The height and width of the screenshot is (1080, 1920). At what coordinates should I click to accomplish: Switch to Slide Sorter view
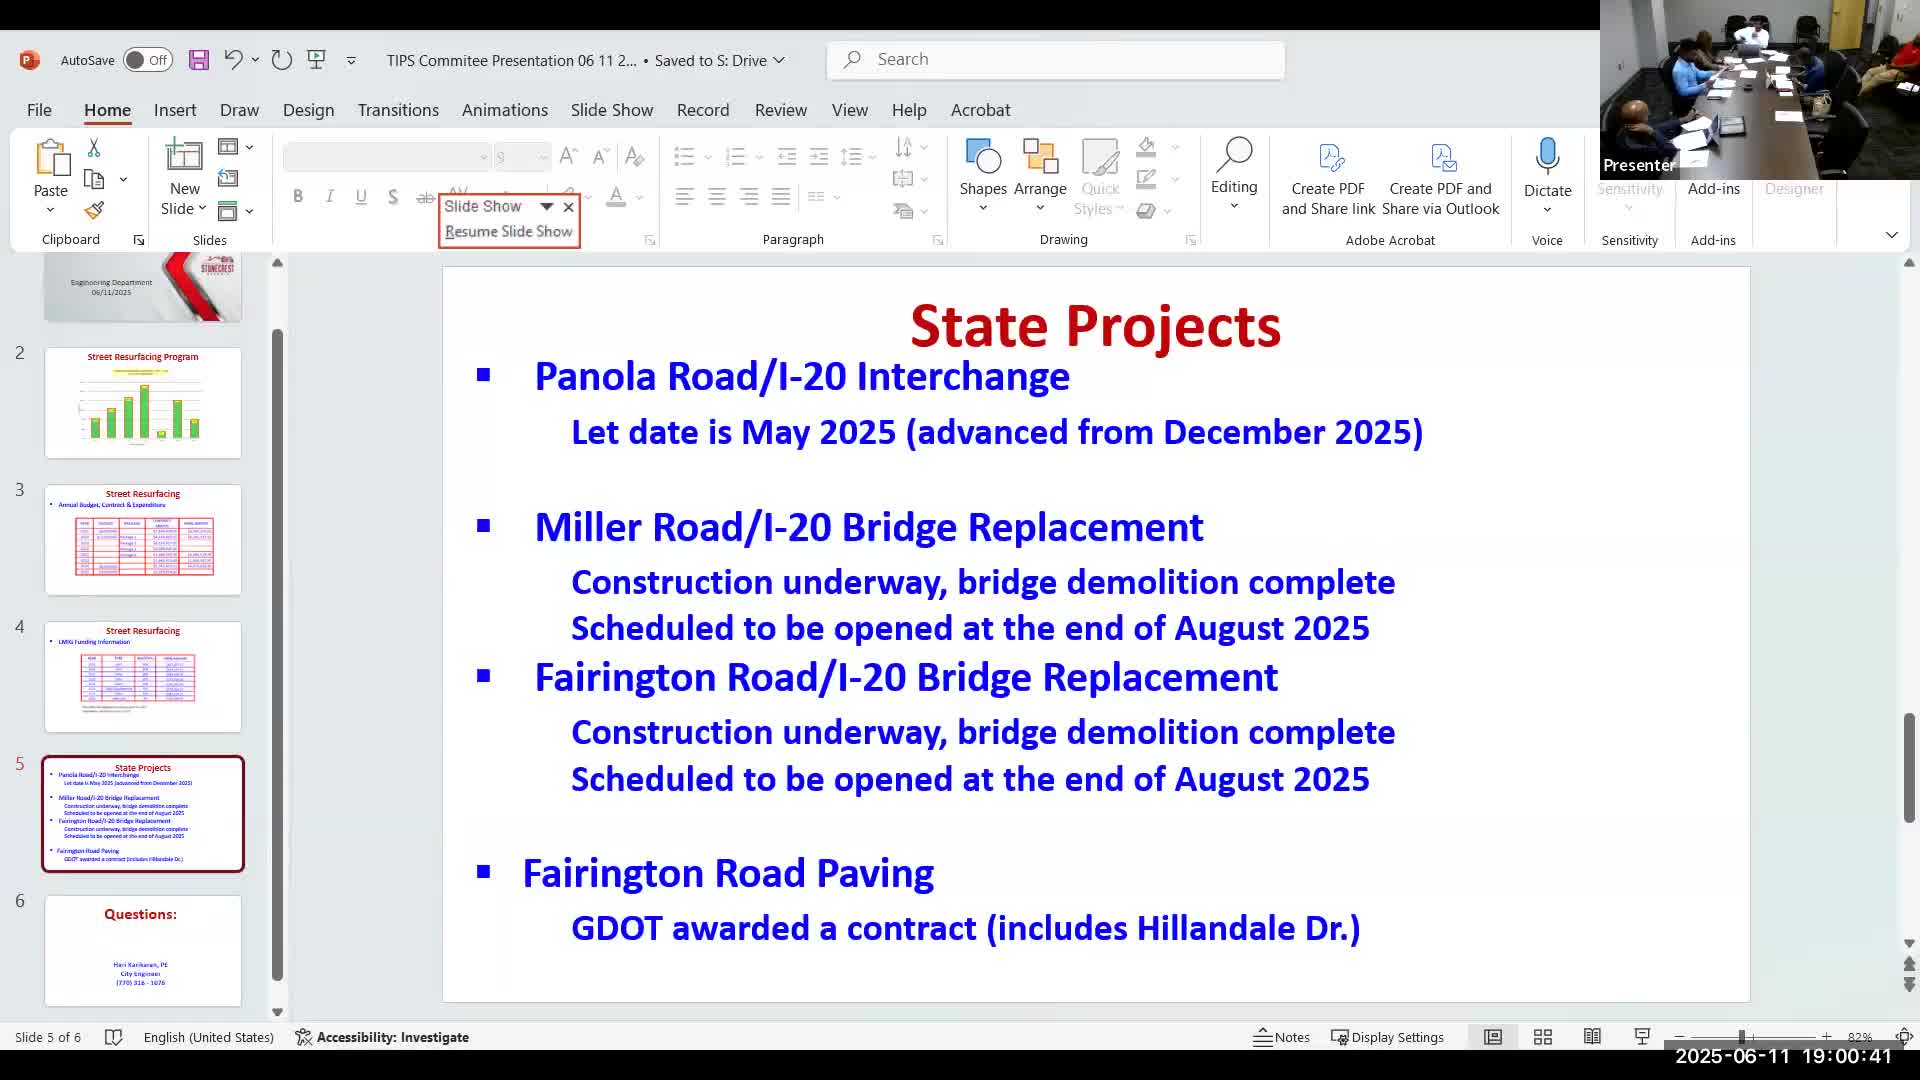point(1543,1037)
